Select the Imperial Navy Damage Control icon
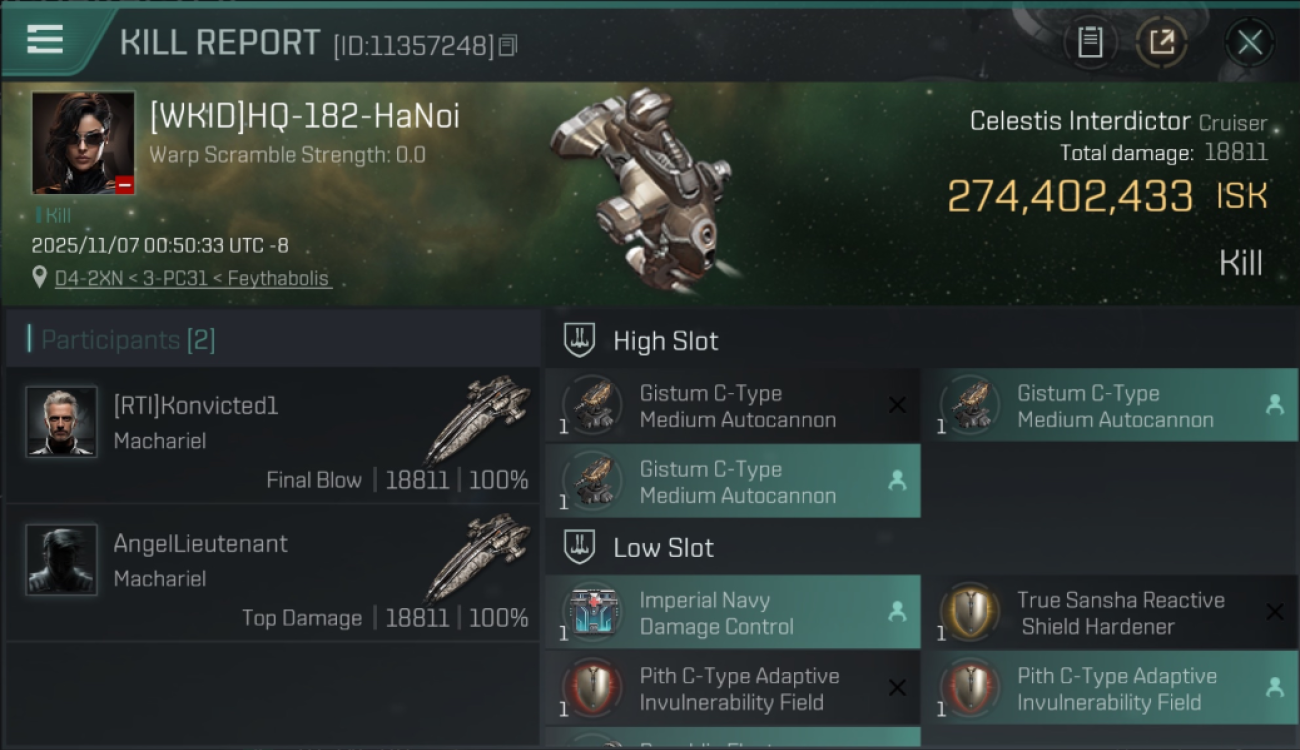The height and width of the screenshot is (750, 1300). [x=593, y=612]
